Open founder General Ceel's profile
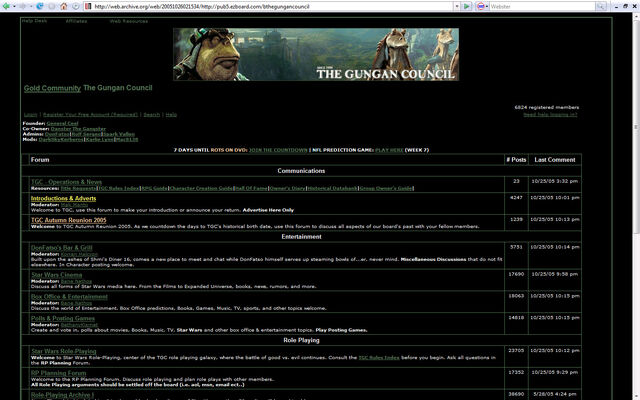The width and height of the screenshot is (640, 400). tap(62, 123)
